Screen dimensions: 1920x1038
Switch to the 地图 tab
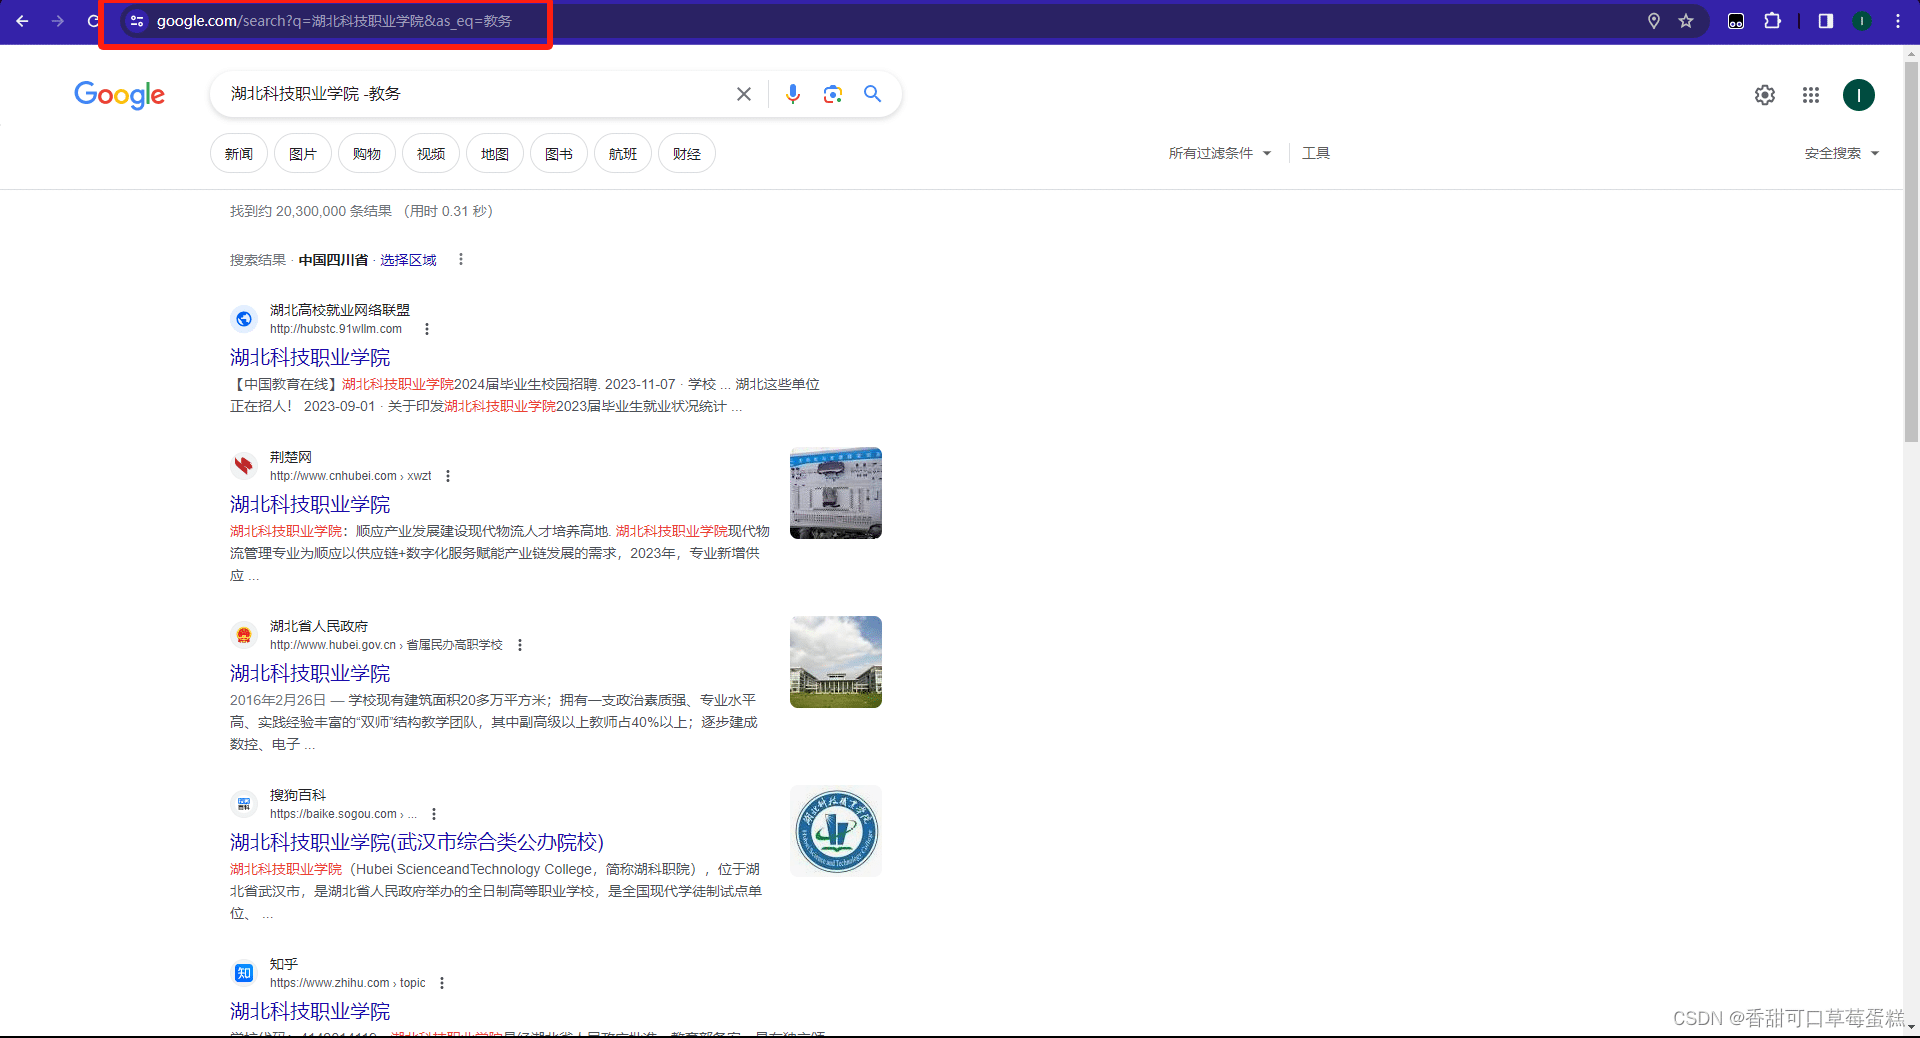click(495, 153)
